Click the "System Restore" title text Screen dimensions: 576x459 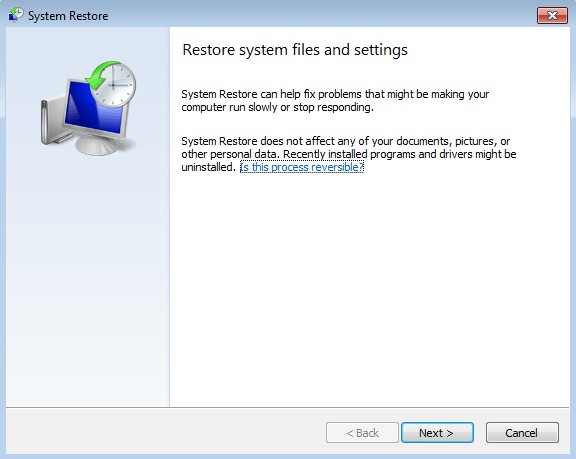68,16
